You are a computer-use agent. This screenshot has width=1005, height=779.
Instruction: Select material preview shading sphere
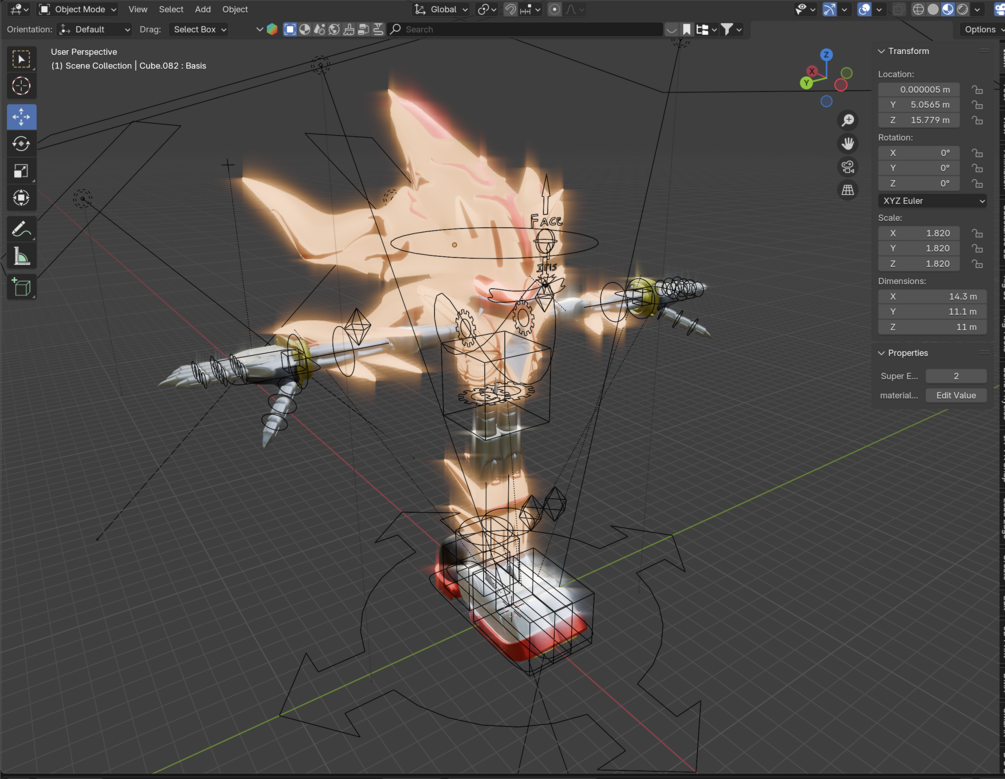947,10
